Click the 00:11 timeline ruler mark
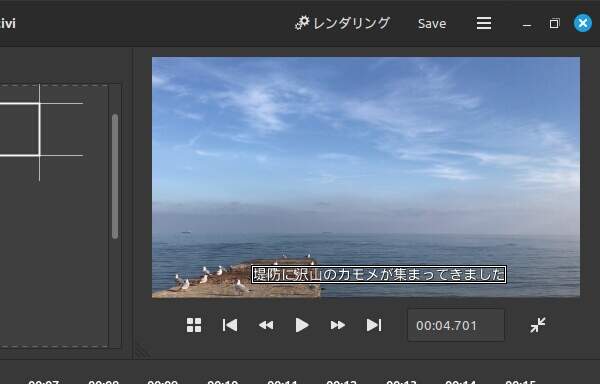 [282, 382]
